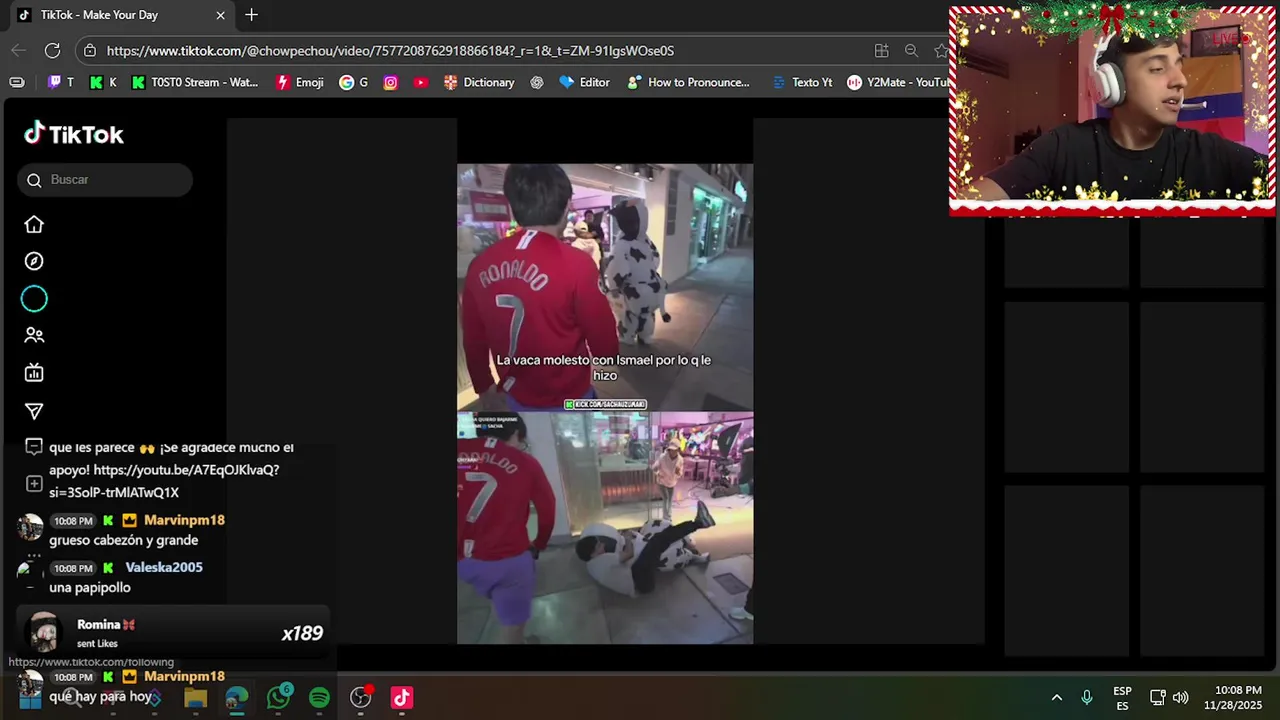The height and width of the screenshot is (720, 1280).
Task: Open the Explore compass icon in sidebar
Action: coord(34,261)
